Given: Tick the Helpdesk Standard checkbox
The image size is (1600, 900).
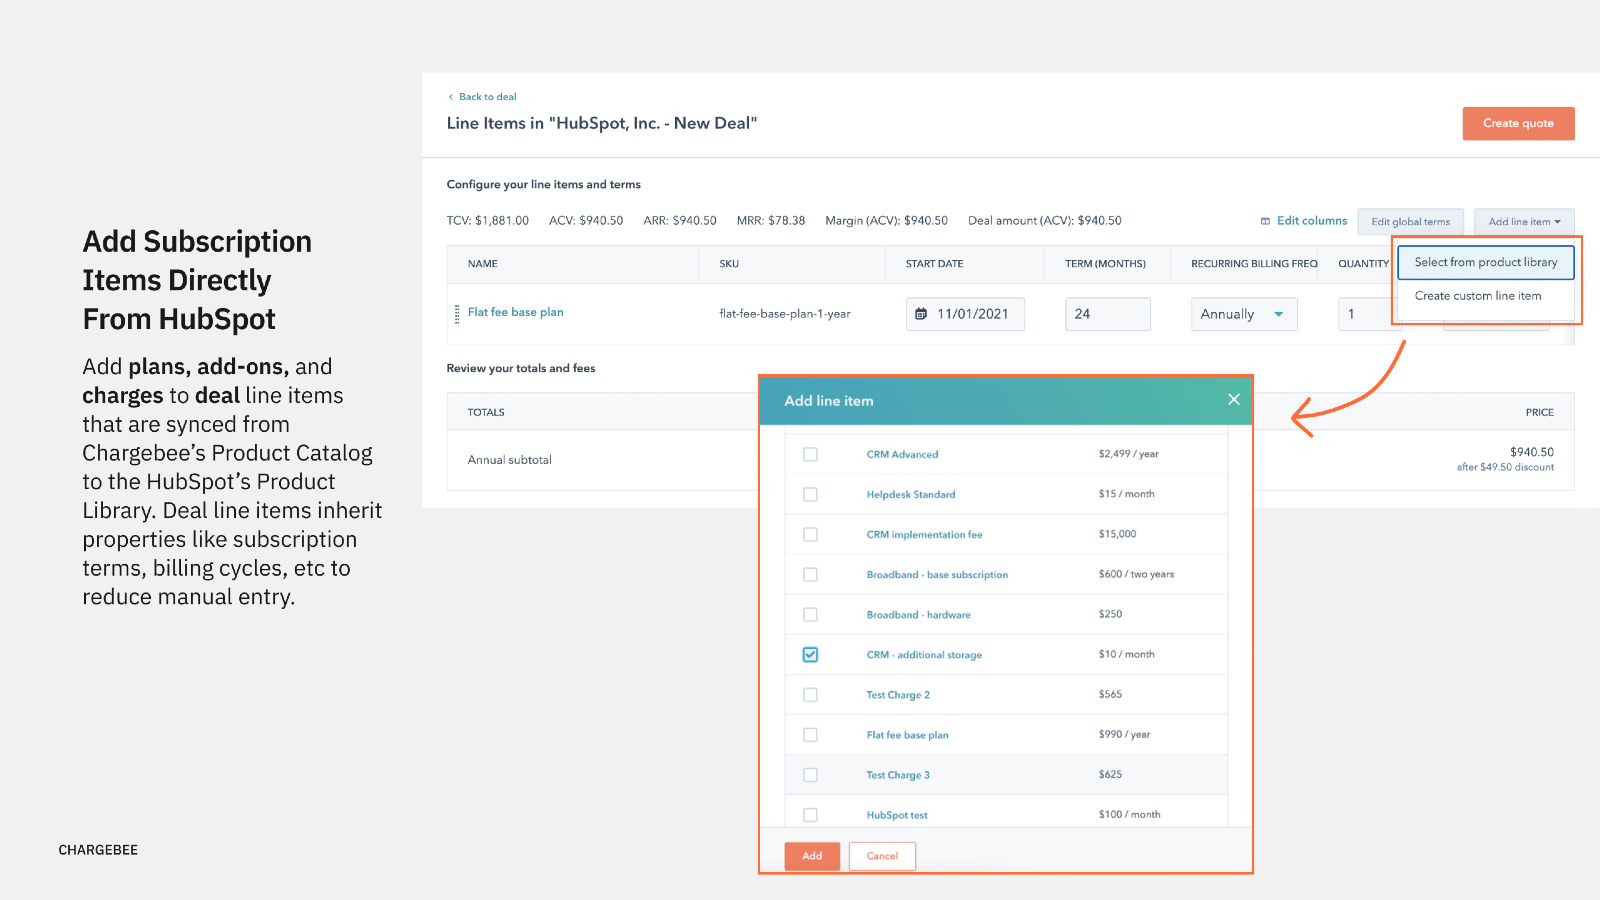Looking at the screenshot, I should 810,494.
